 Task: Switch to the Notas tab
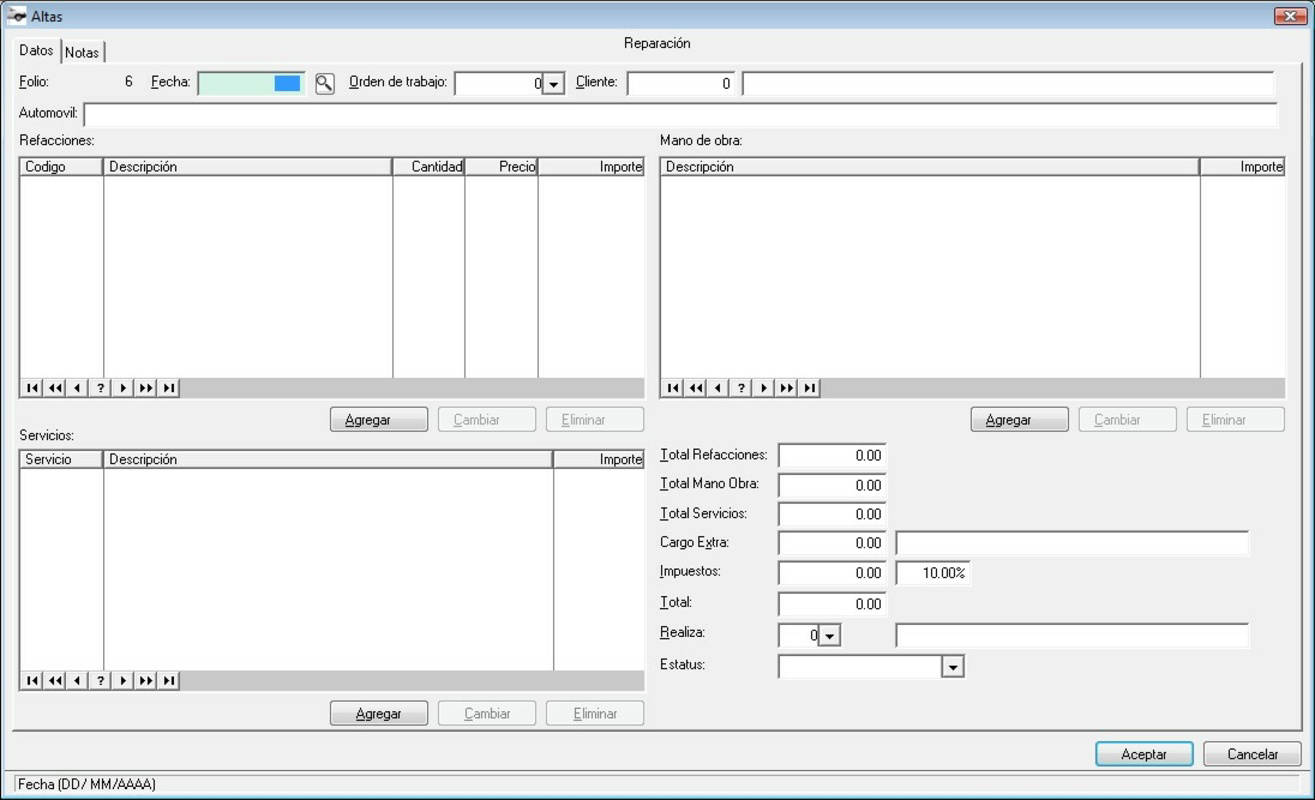point(82,52)
